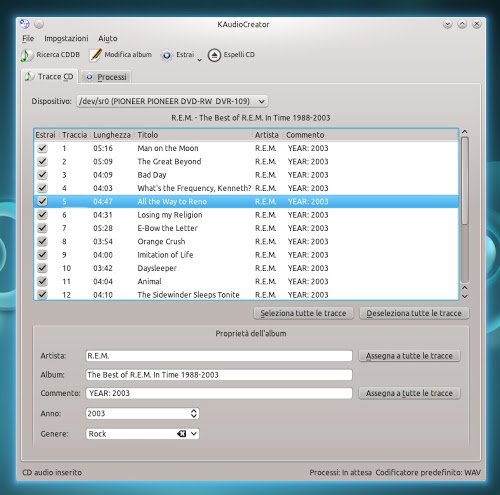Toggle the Daysleeper track checkbox
Viewport: 500px width, 495px height.
[42, 268]
